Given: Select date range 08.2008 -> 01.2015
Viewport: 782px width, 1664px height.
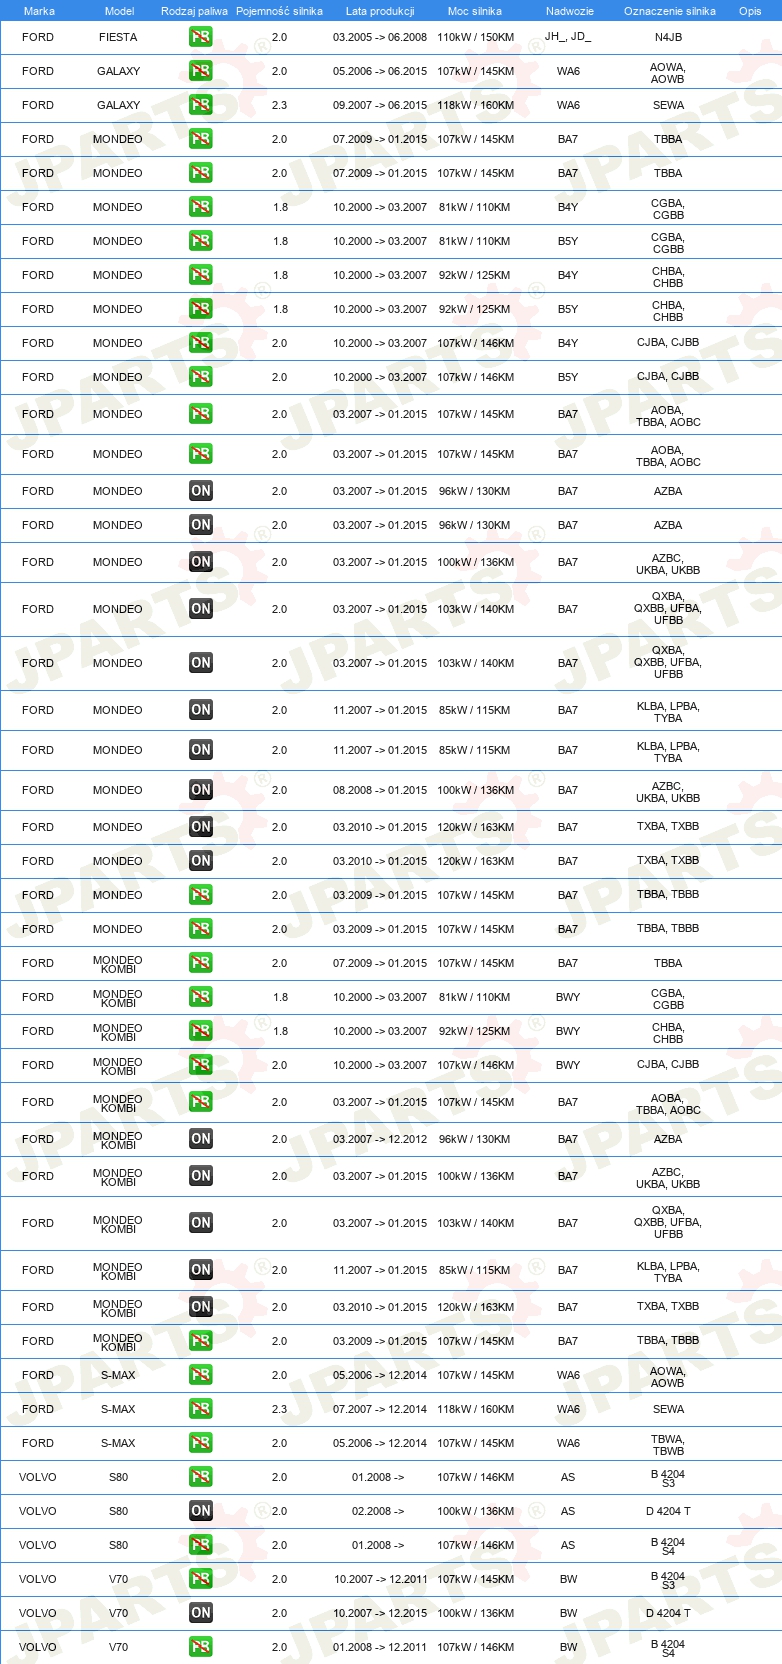Looking at the screenshot, I should coord(380,790).
